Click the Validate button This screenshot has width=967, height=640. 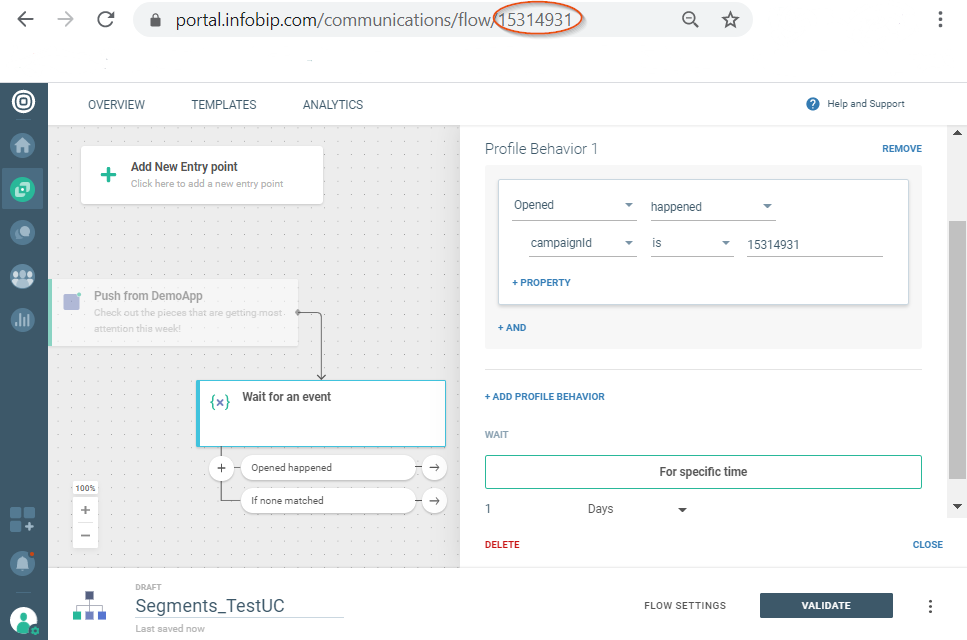click(826, 605)
